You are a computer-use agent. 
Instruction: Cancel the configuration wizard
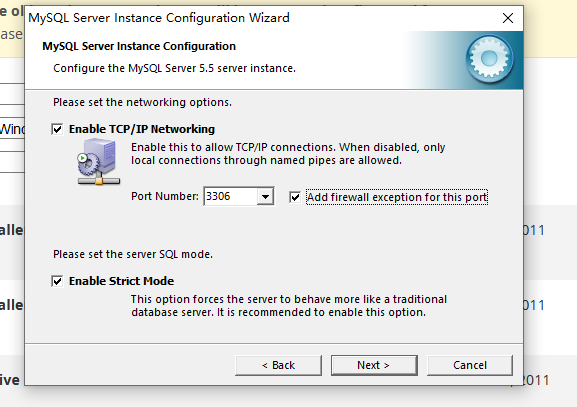(470, 365)
